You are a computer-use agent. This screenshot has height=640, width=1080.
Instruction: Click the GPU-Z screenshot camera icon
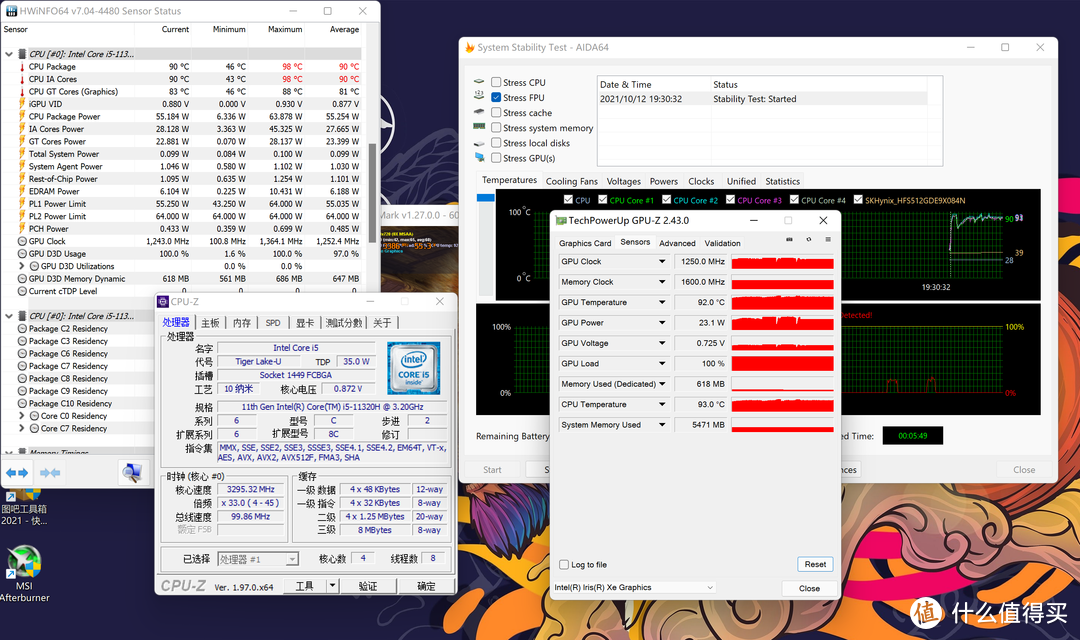pyautogui.click(x=789, y=240)
